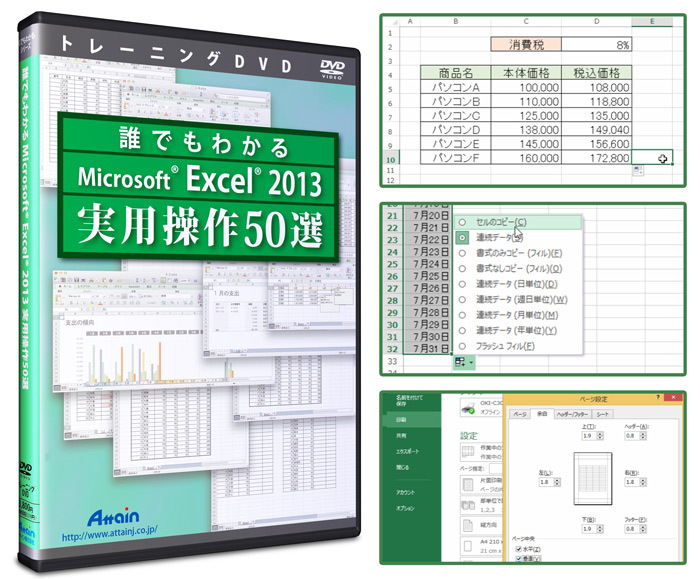Click the 商品名 header cell
700x579 pixels.
point(455,73)
